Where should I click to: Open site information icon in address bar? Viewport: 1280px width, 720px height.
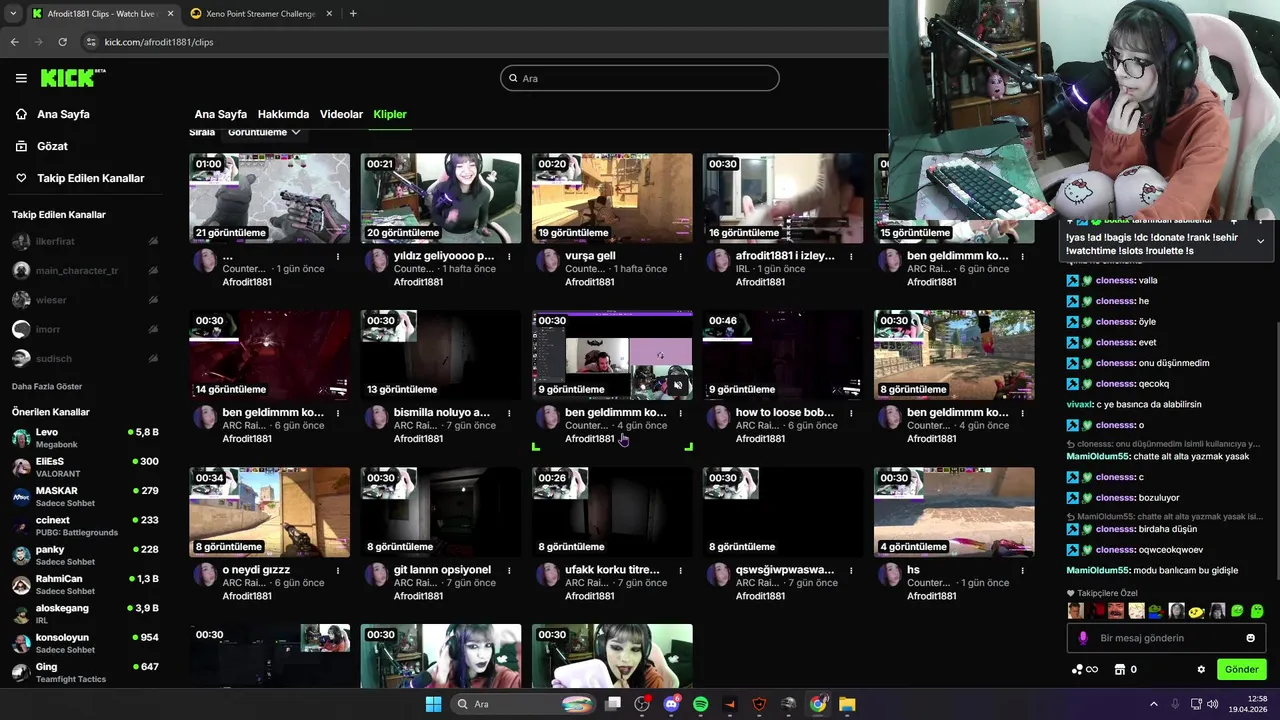[x=91, y=42]
